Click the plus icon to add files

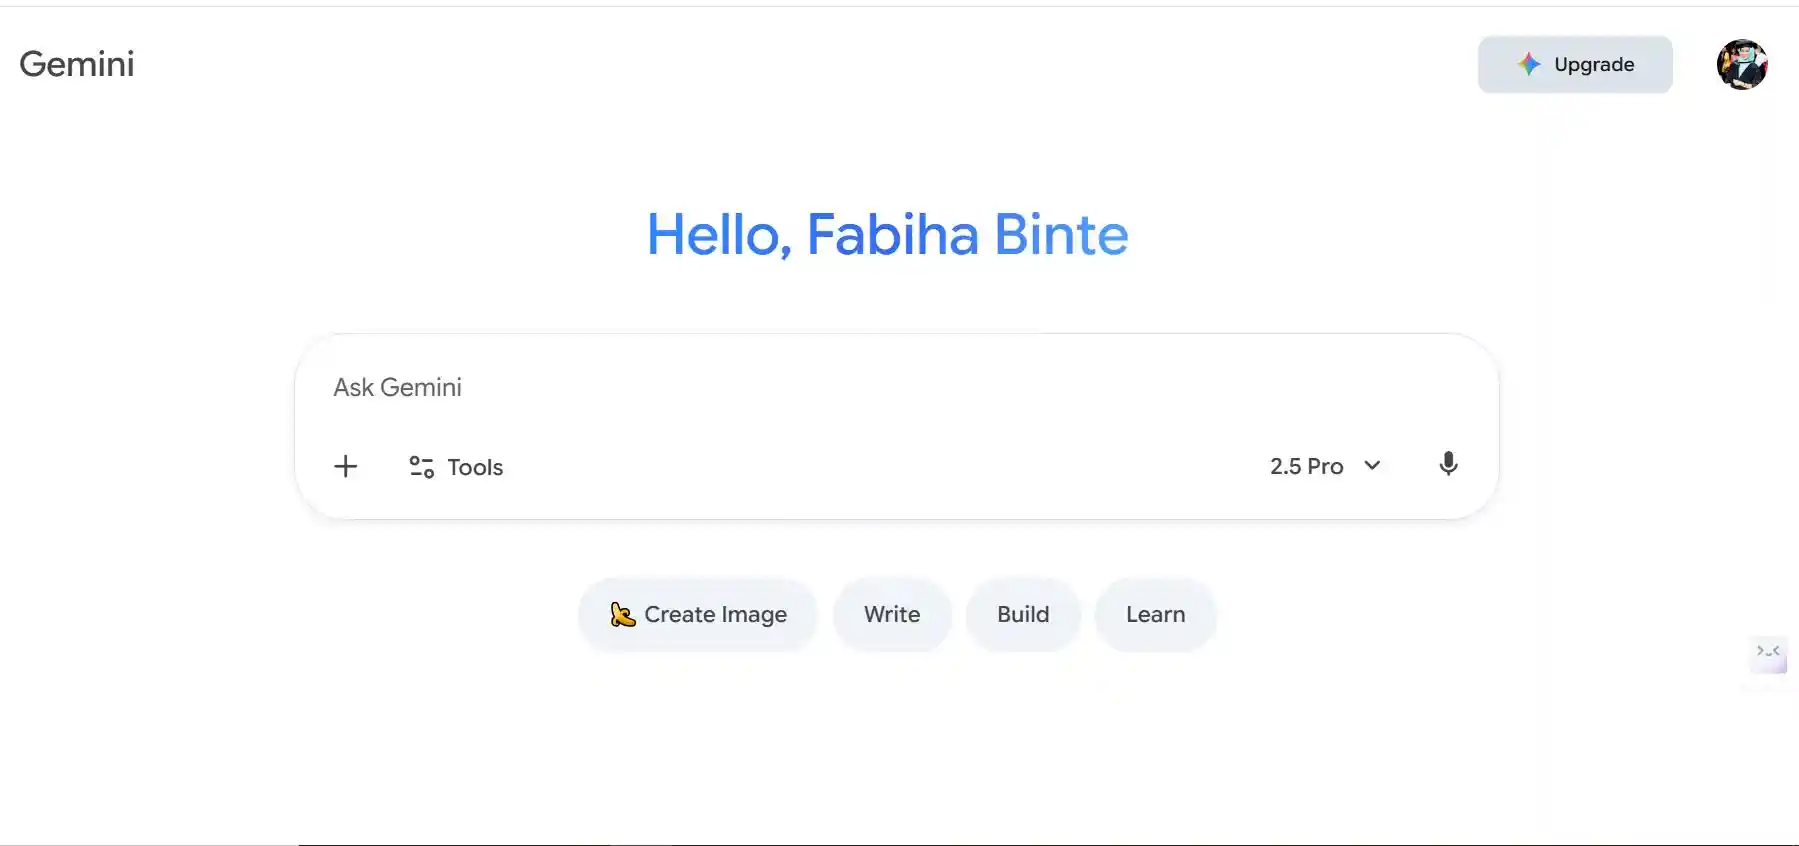pyautogui.click(x=345, y=466)
